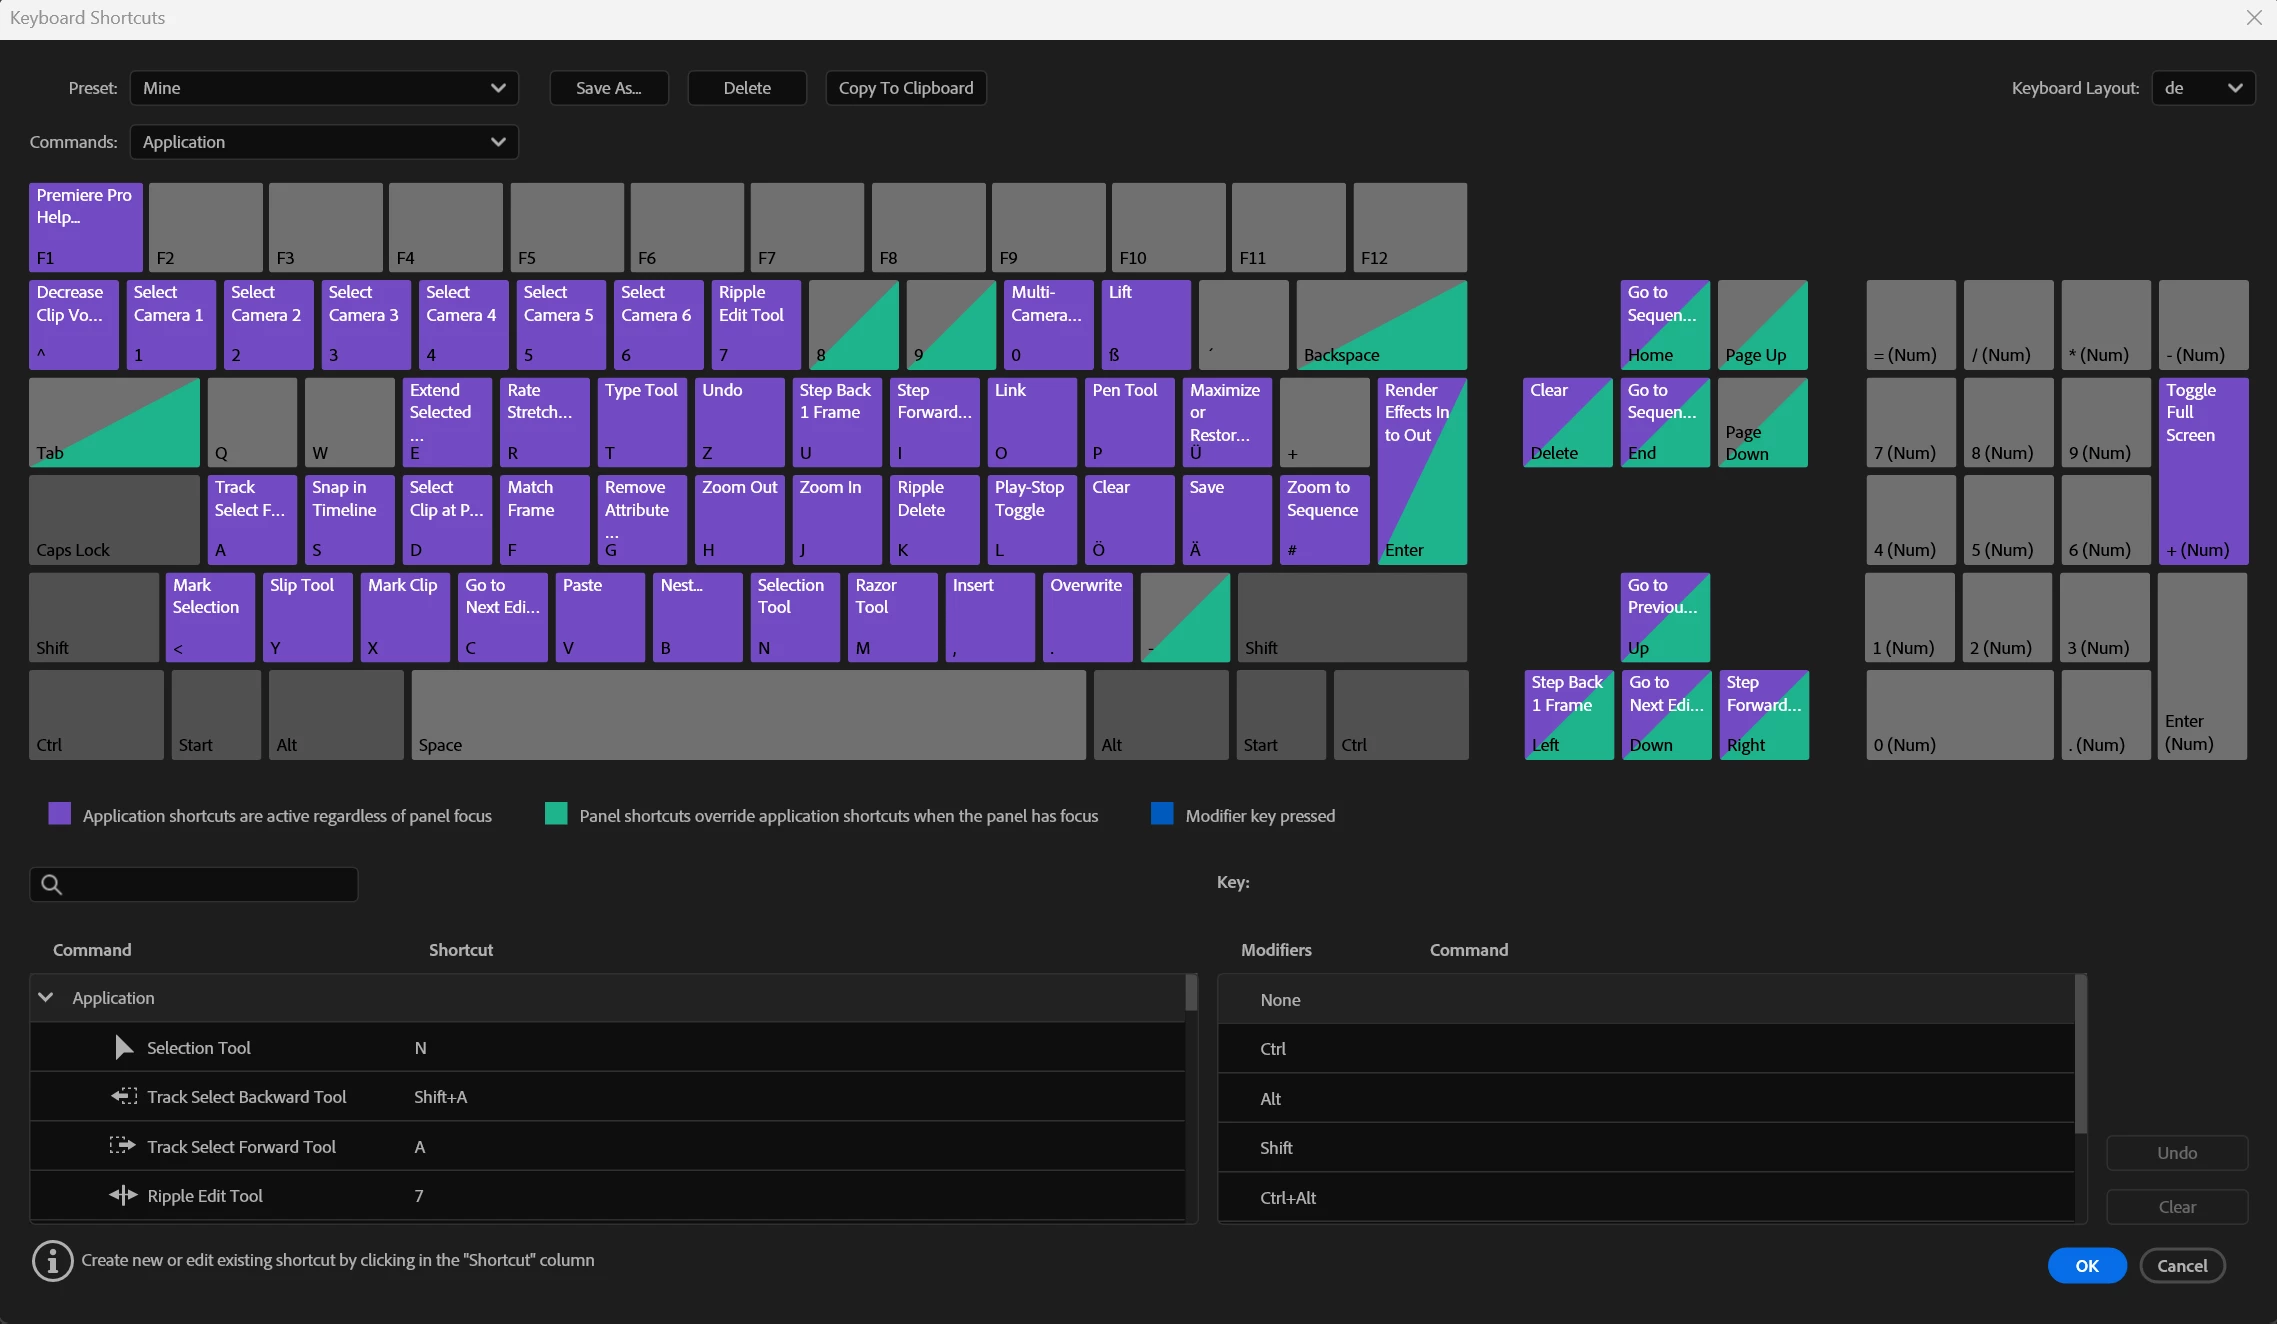Click the Razor Tool M key

[892, 617]
